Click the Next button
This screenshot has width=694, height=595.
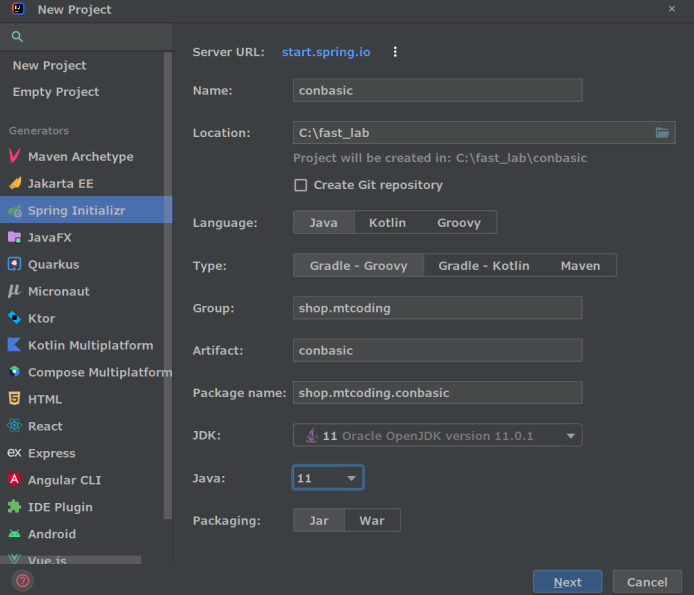tap(567, 582)
